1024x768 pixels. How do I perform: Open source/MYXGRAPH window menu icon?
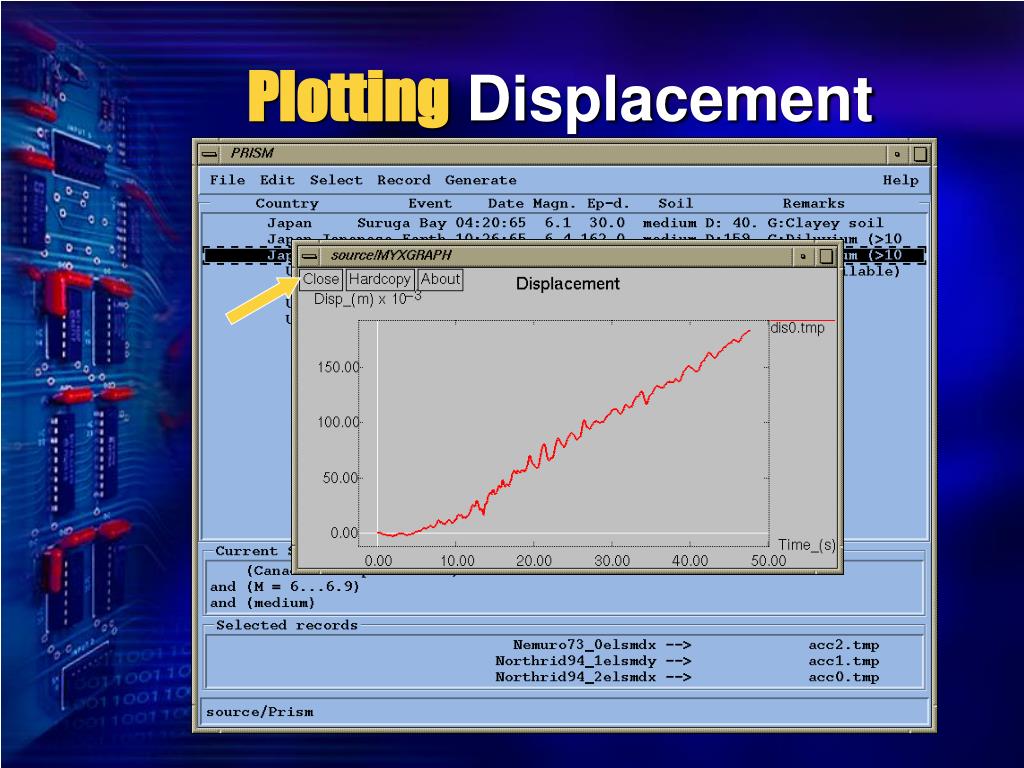point(310,256)
